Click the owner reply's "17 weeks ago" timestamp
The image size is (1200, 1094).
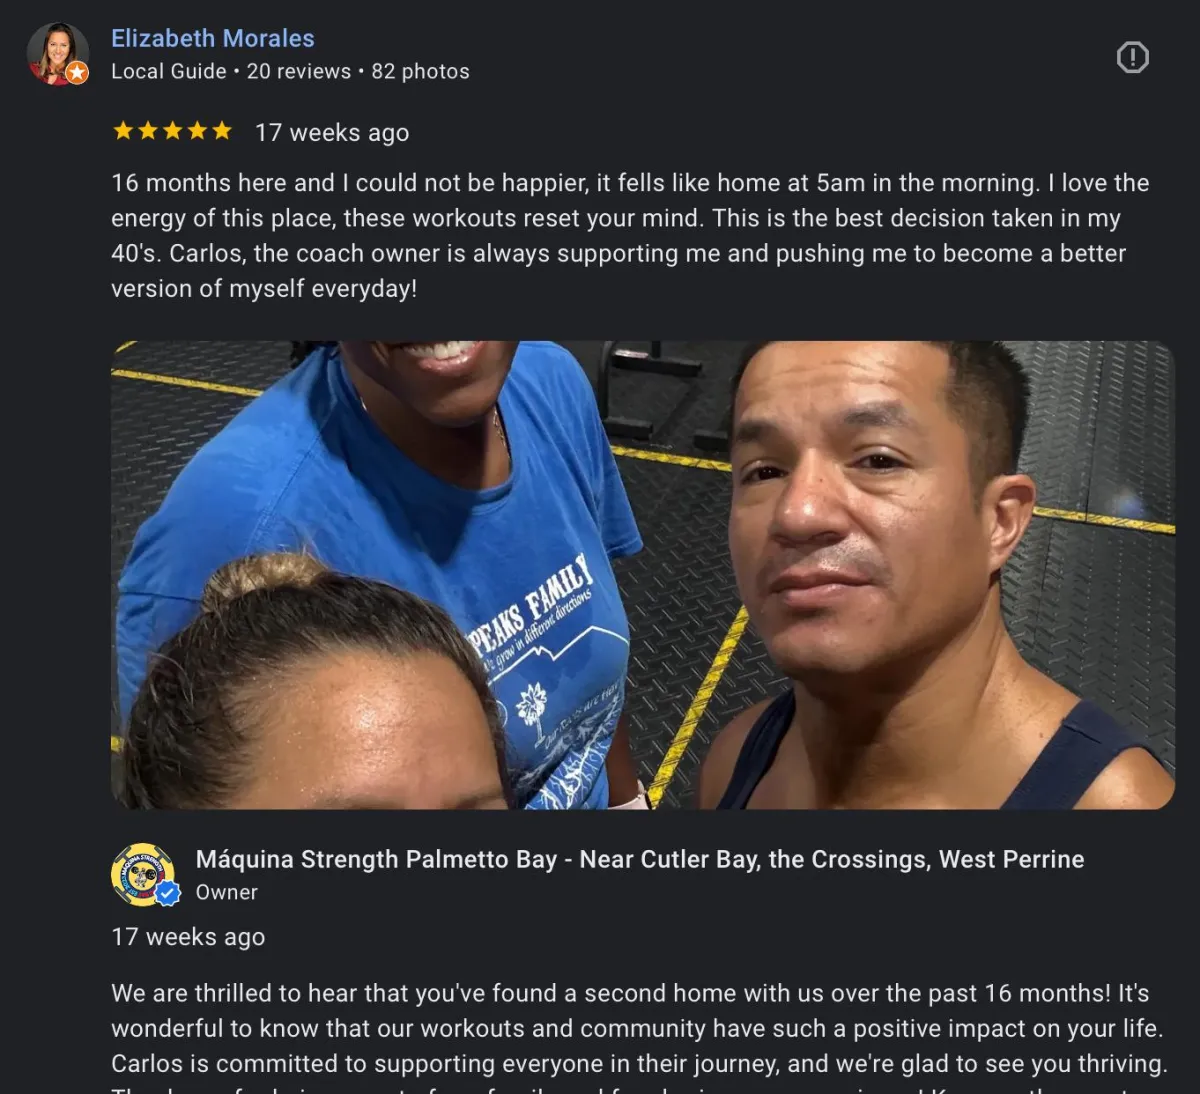tap(188, 937)
